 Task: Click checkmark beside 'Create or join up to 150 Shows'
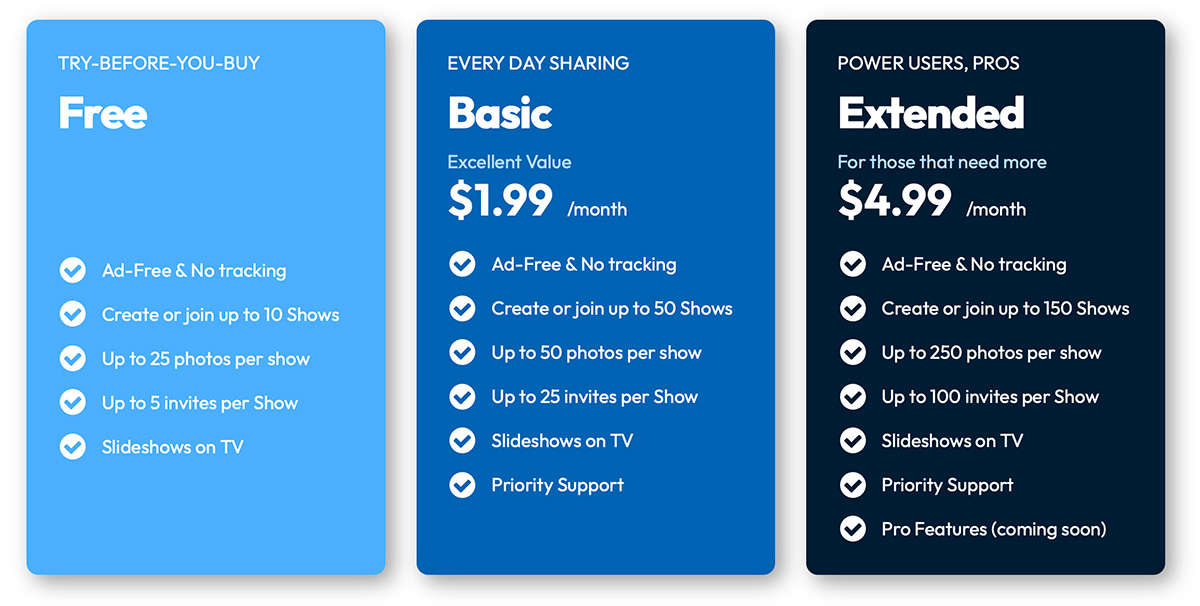click(852, 309)
